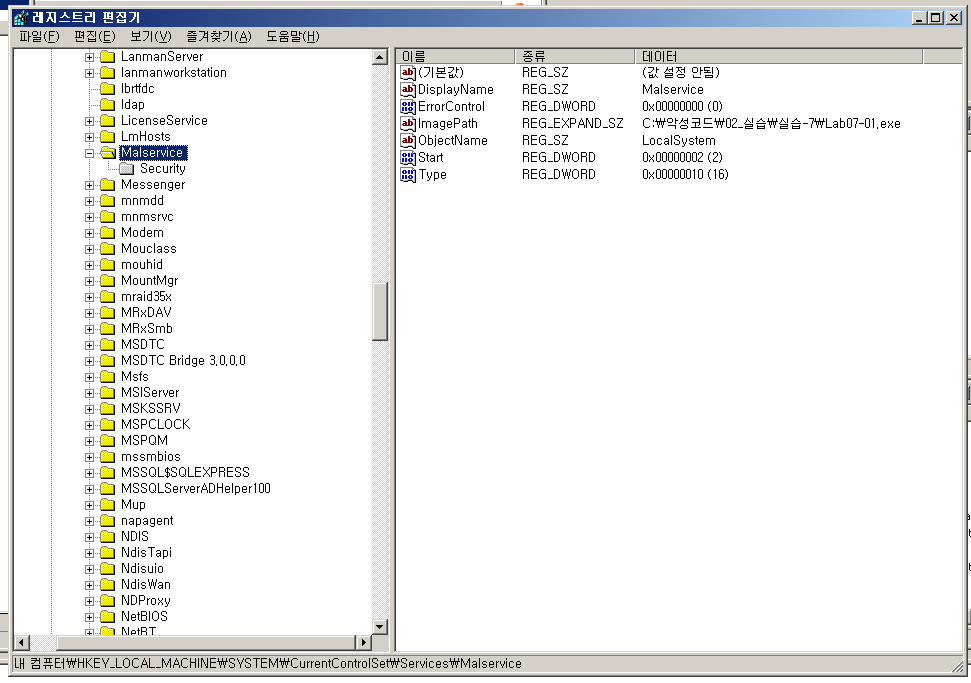The height and width of the screenshot is (683, 971).
Task: Click the LmHosts folder icon
Action: click(x=108, y=137)
